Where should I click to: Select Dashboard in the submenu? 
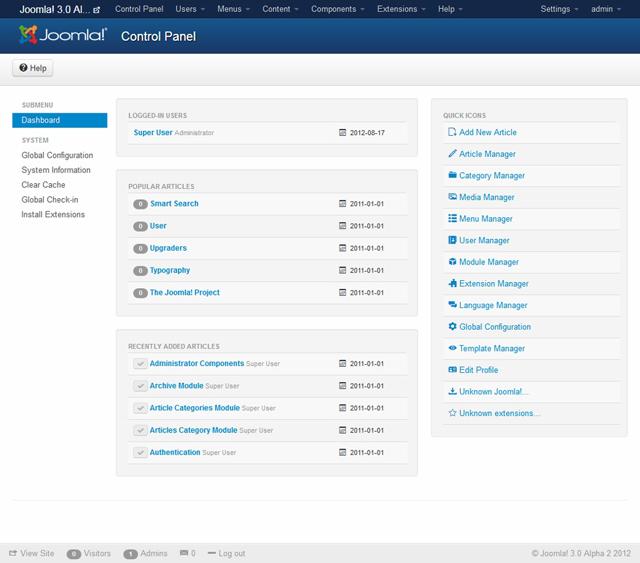pos(60,120)
